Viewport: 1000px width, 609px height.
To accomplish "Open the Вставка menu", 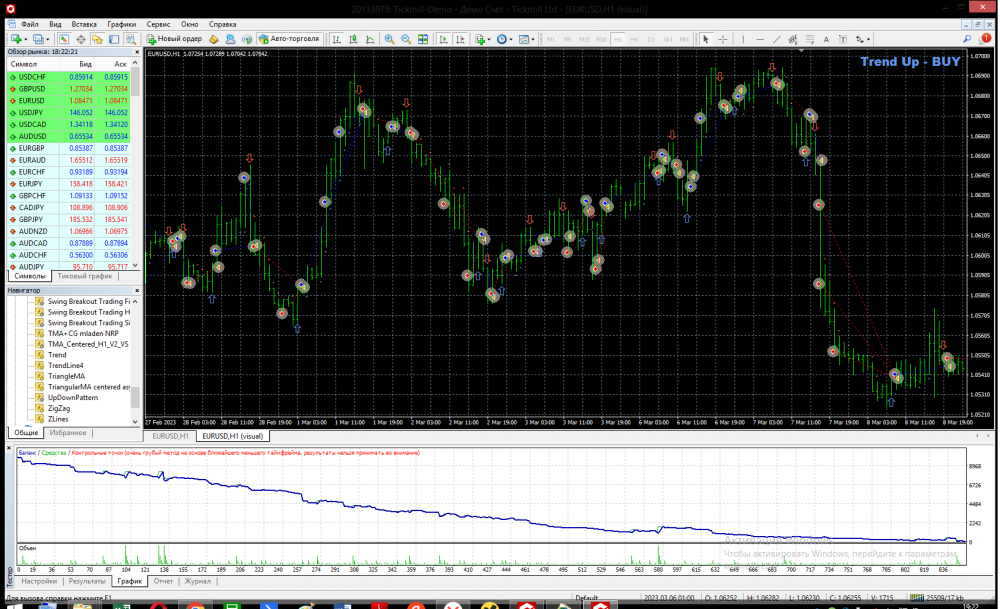I will click(84, 24).
